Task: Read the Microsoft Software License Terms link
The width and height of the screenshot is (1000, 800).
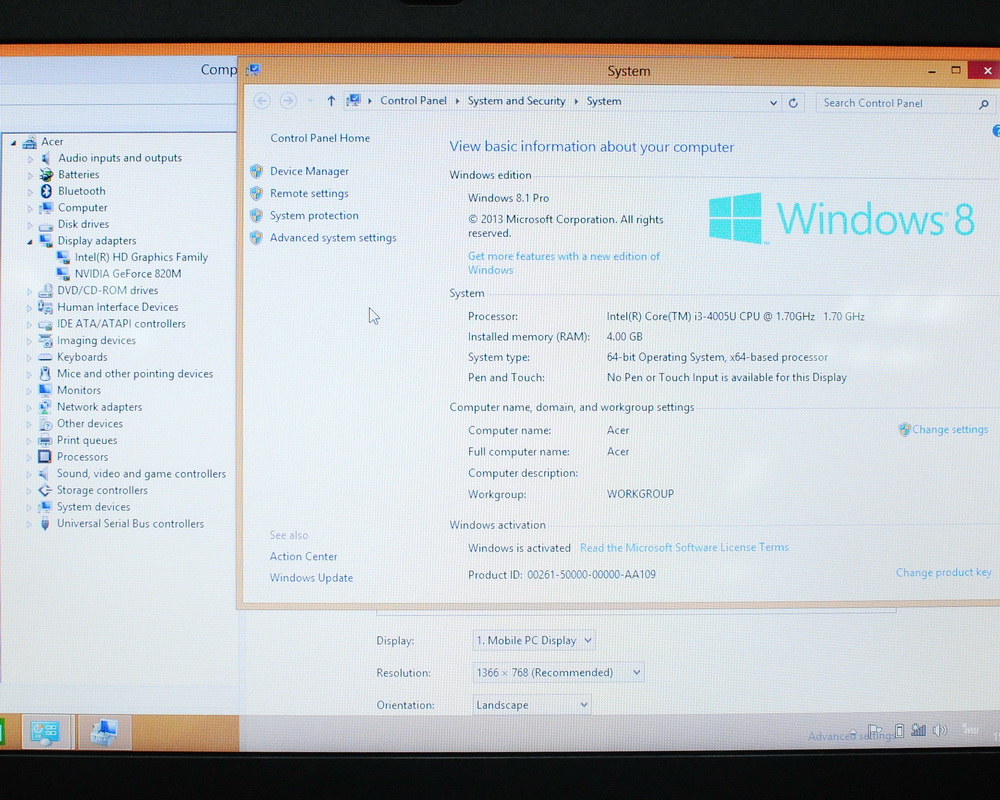Action: click(684, 547)
